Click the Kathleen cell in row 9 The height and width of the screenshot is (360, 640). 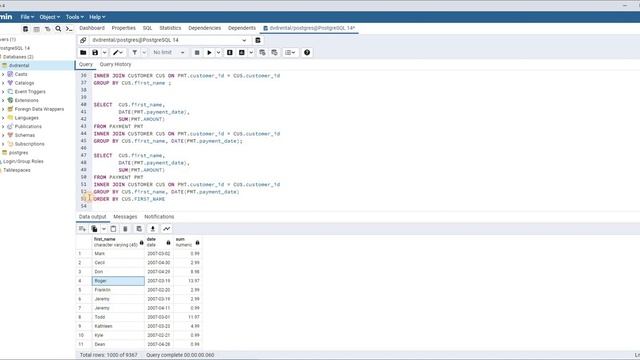click(118, 326)
